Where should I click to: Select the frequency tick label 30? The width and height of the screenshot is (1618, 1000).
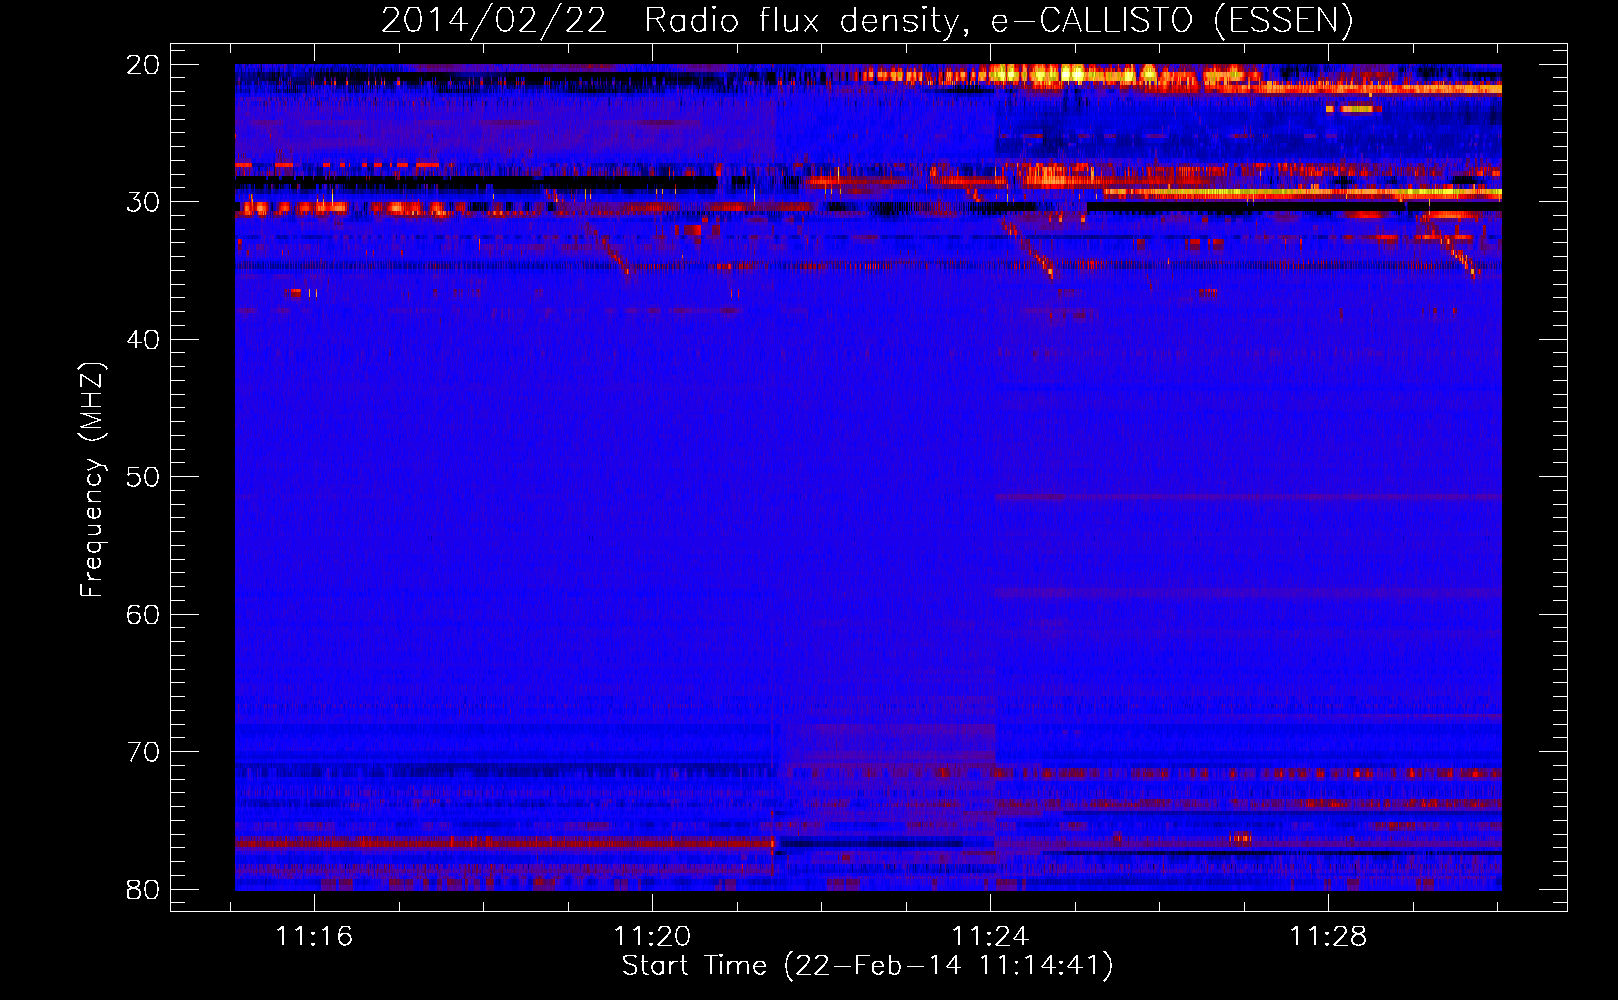143,202
